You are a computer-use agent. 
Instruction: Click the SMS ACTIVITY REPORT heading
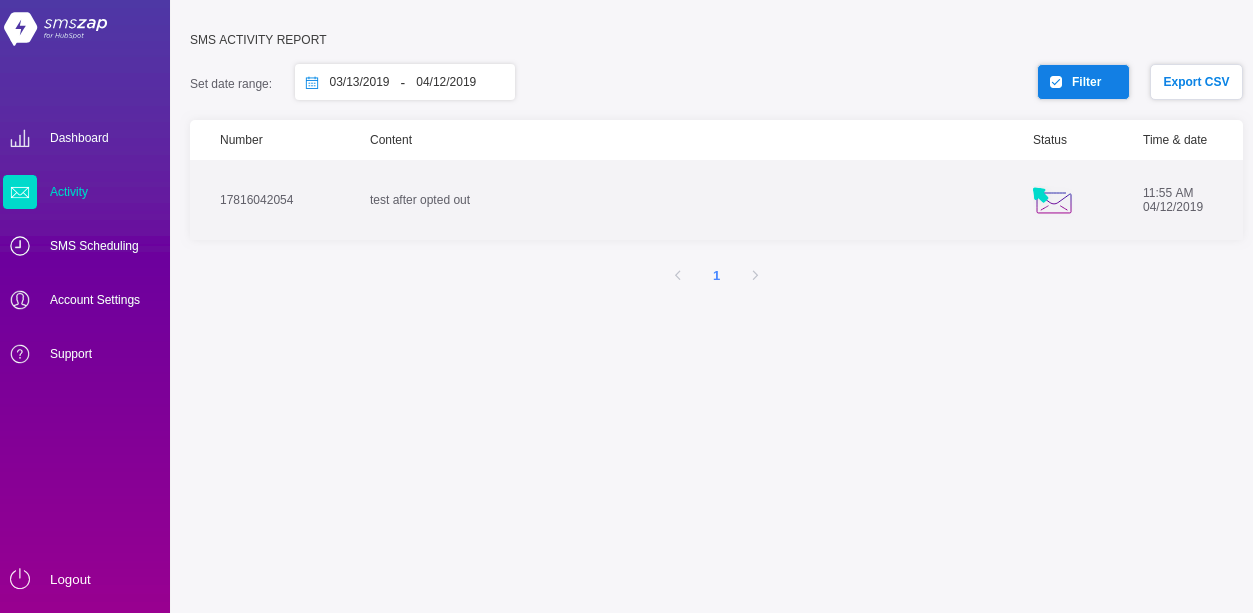click(258, 40)
